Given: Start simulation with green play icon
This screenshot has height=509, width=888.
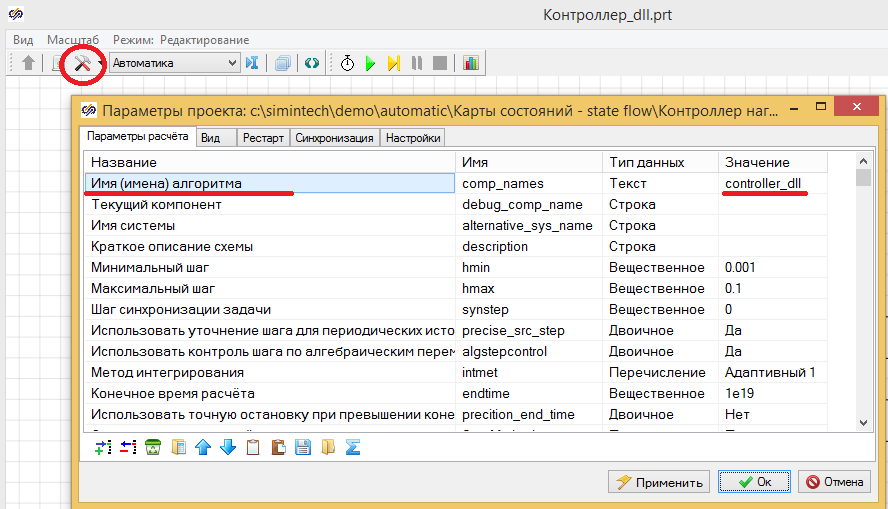Looking at the screenshot, I should click(x=370, y=63).
